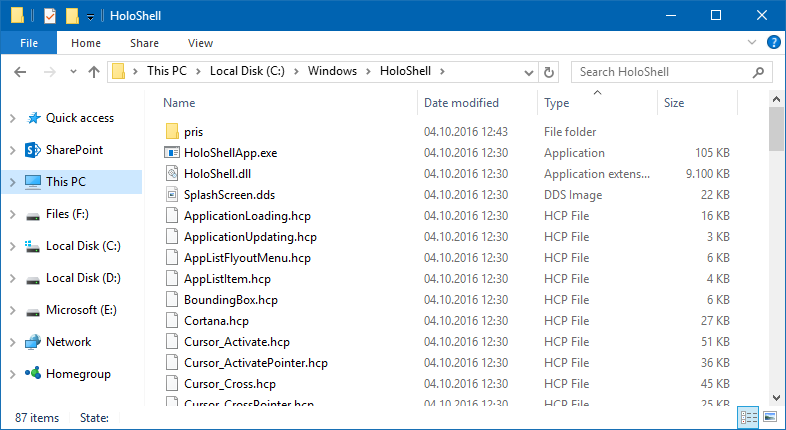Open Help via the question mark icon

[x=773, y=43]
